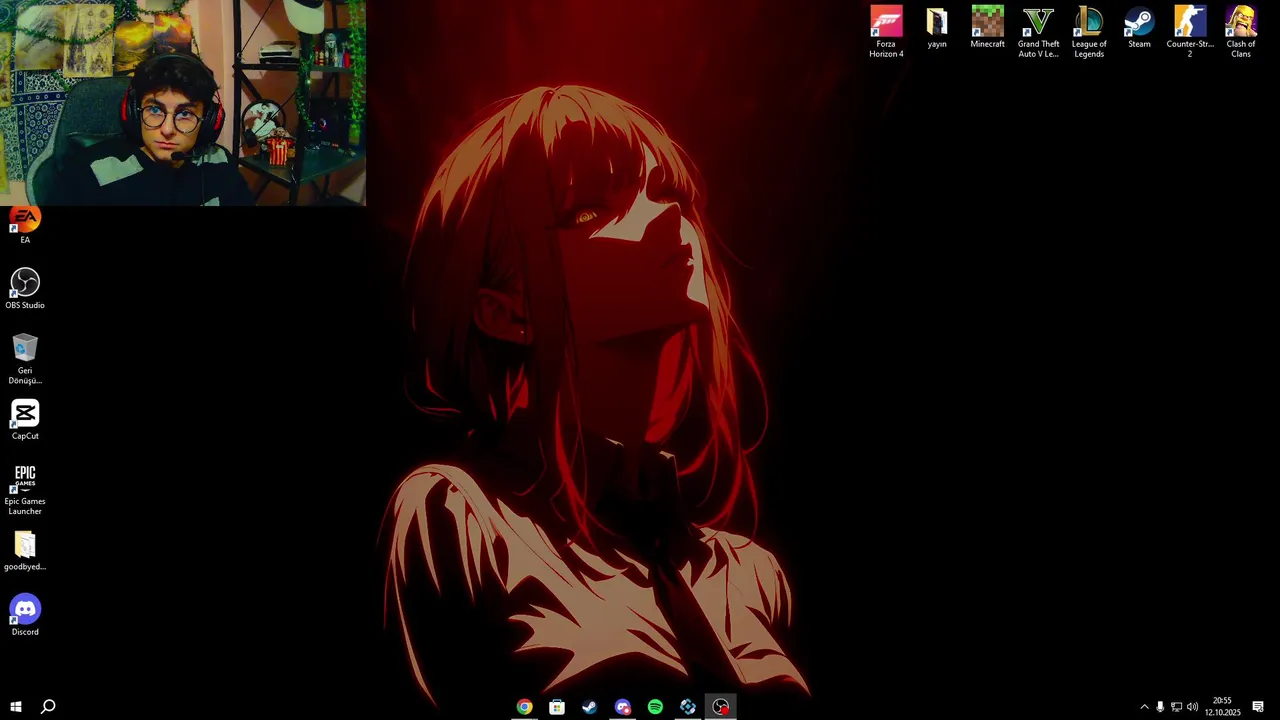Switch to OBS Studio in the taskbar

[x=721, y=707]
